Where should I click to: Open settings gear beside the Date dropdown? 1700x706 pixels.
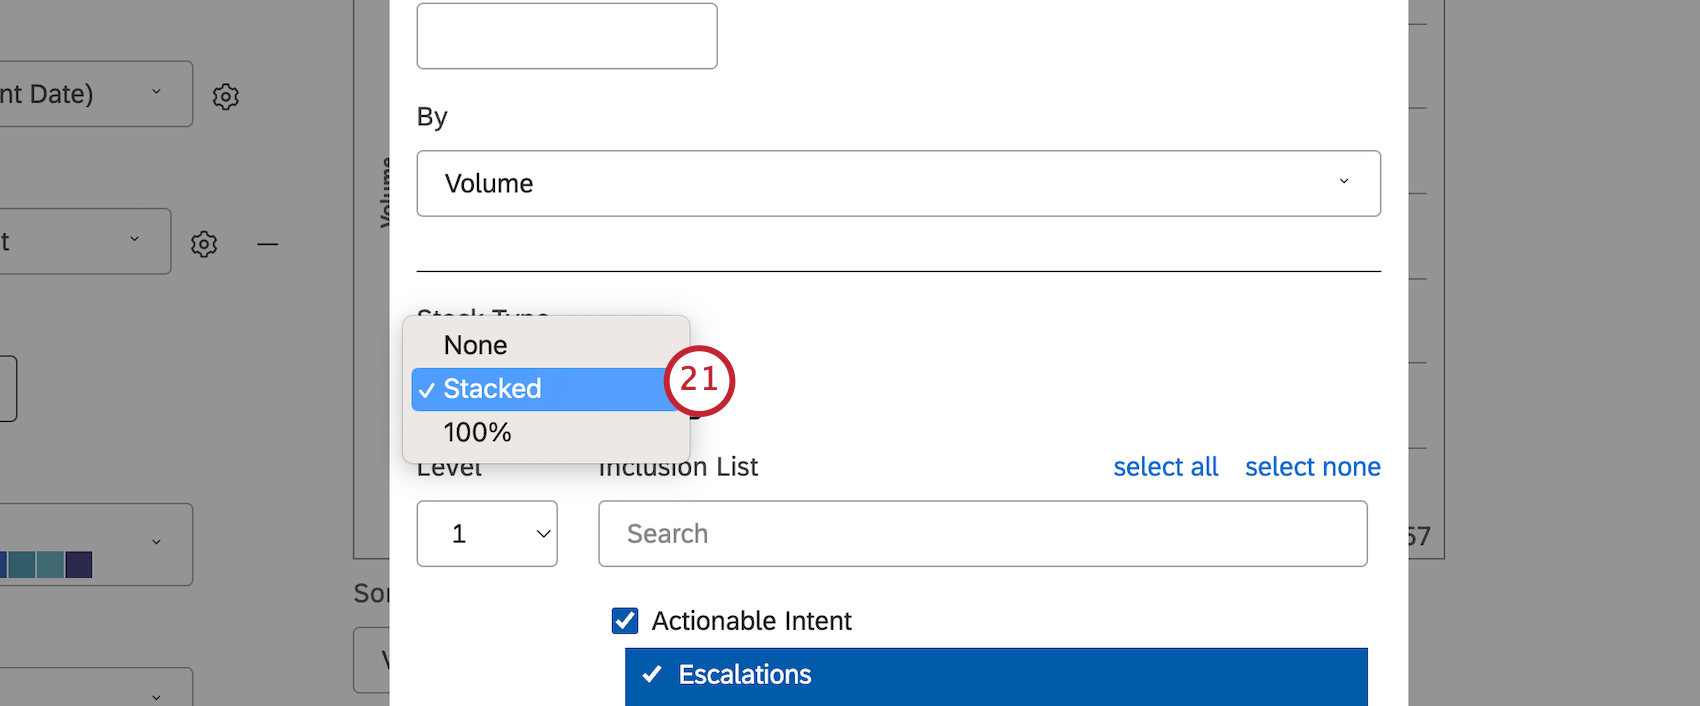(226, 96)
